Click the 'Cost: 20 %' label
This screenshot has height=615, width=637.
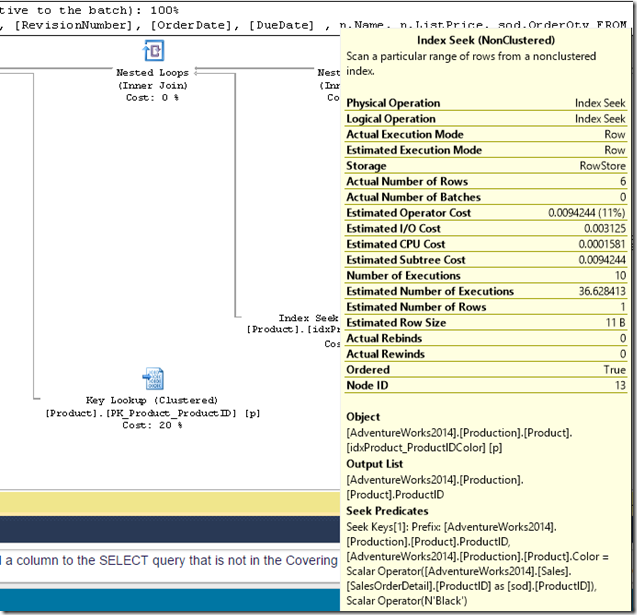[152, 425]
